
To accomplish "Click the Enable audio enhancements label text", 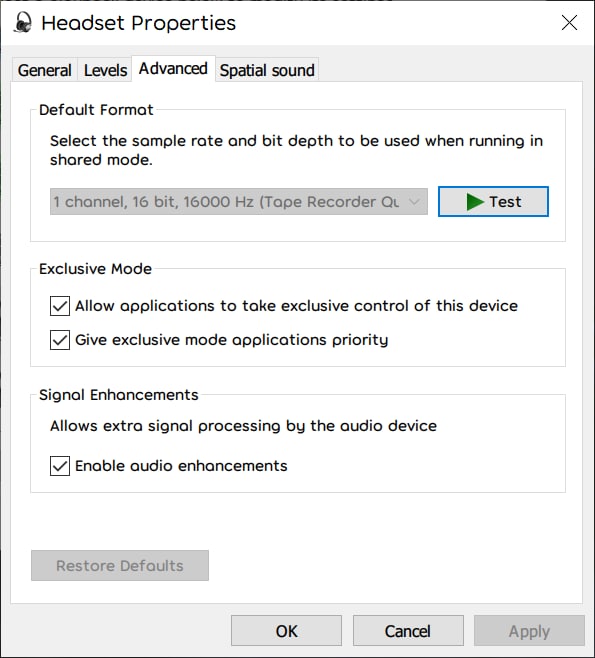I will tap(181, 466).
